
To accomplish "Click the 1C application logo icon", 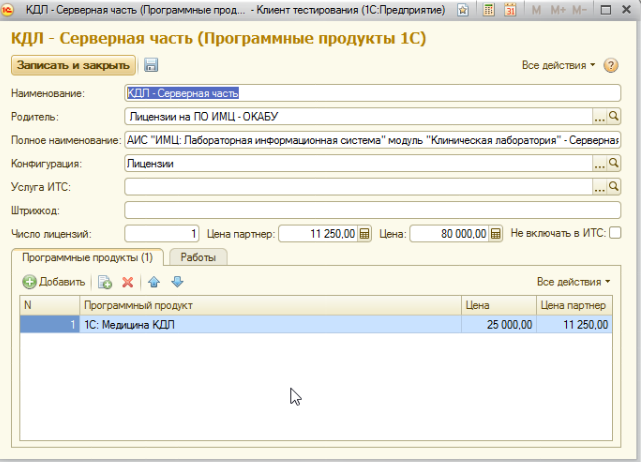I will [x=7, y=10].
